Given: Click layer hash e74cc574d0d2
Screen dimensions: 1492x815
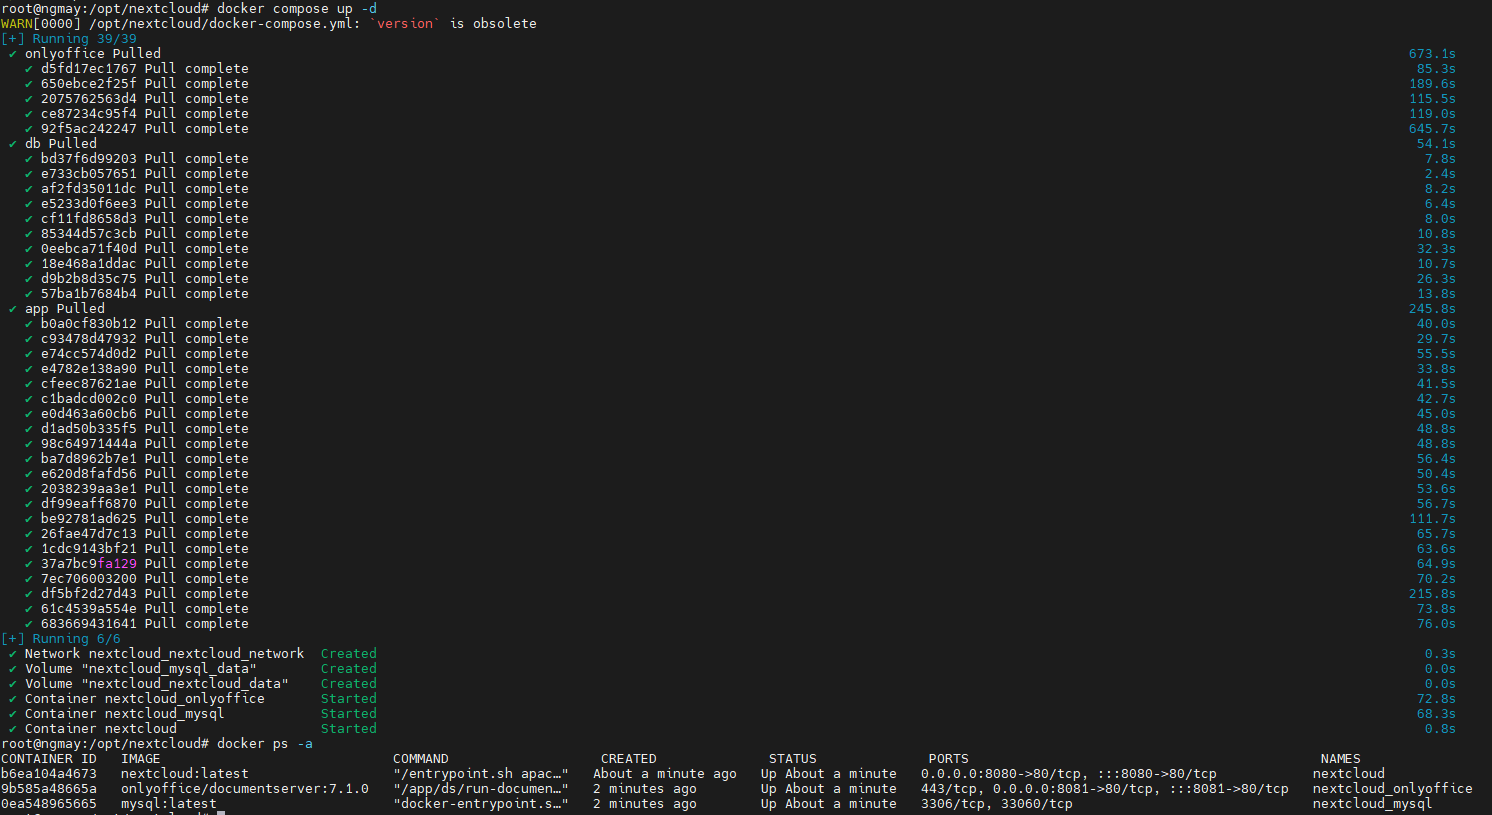Looking at the screenshot, I should point(89,353).
